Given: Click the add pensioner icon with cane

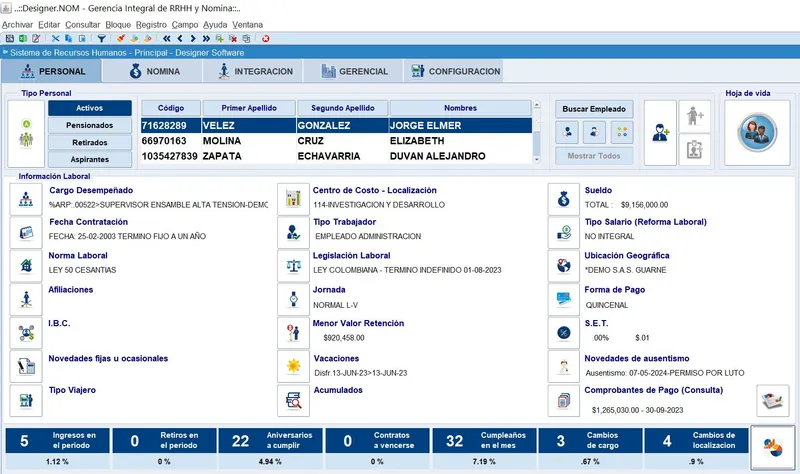Looking at the screenshot, I should pyautogui.click(x=695, y=116).
